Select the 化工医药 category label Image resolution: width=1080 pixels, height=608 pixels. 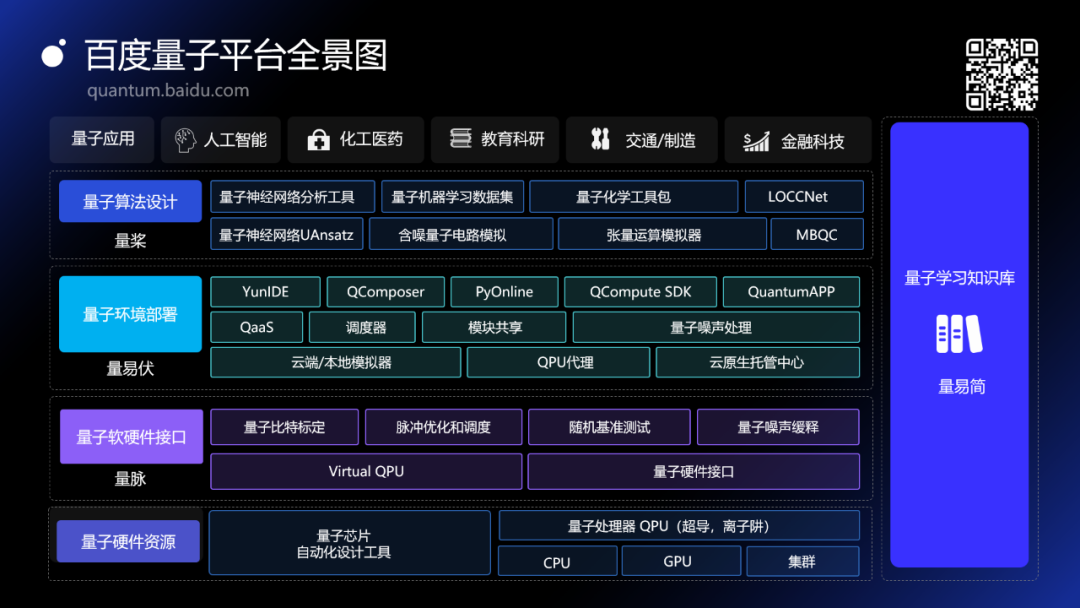tap(371, 139)
